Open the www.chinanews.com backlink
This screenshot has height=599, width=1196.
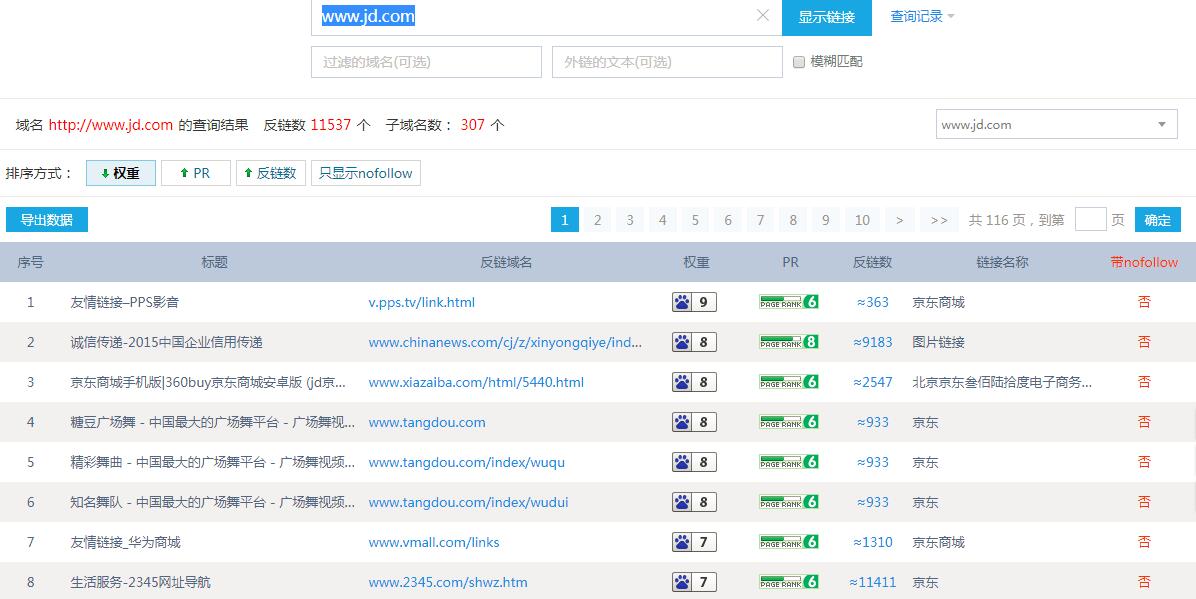(505, 343)
